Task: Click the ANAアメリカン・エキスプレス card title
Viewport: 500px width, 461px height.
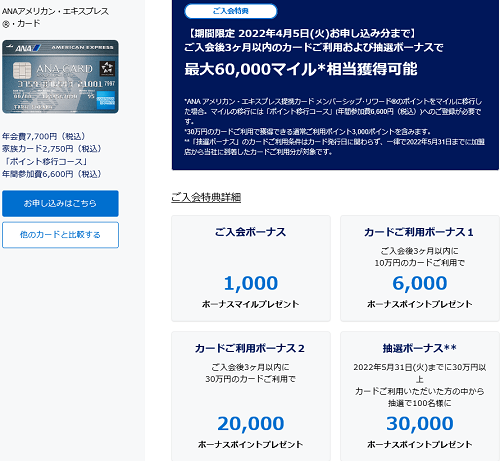Action: [55, 17]
